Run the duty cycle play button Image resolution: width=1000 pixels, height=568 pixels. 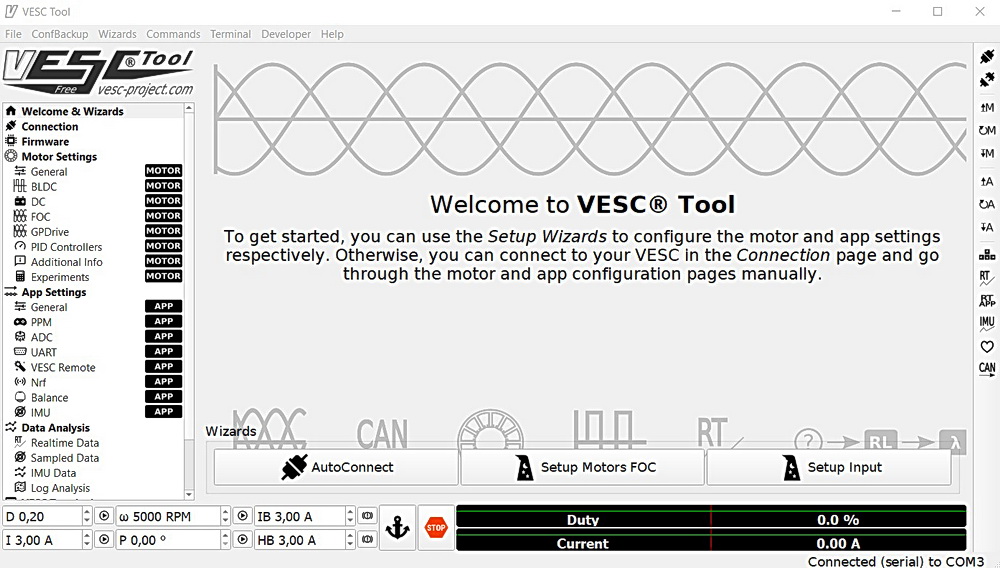[x=104, y=516]
